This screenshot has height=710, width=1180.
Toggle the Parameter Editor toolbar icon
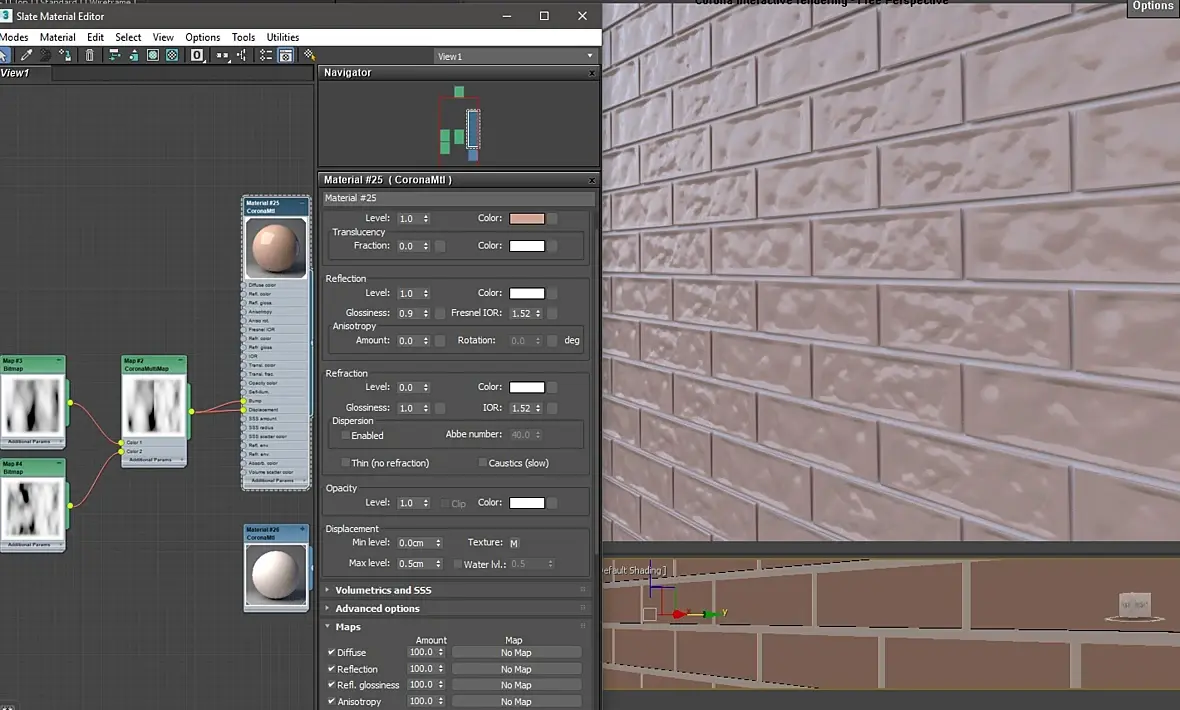point(286,56)
